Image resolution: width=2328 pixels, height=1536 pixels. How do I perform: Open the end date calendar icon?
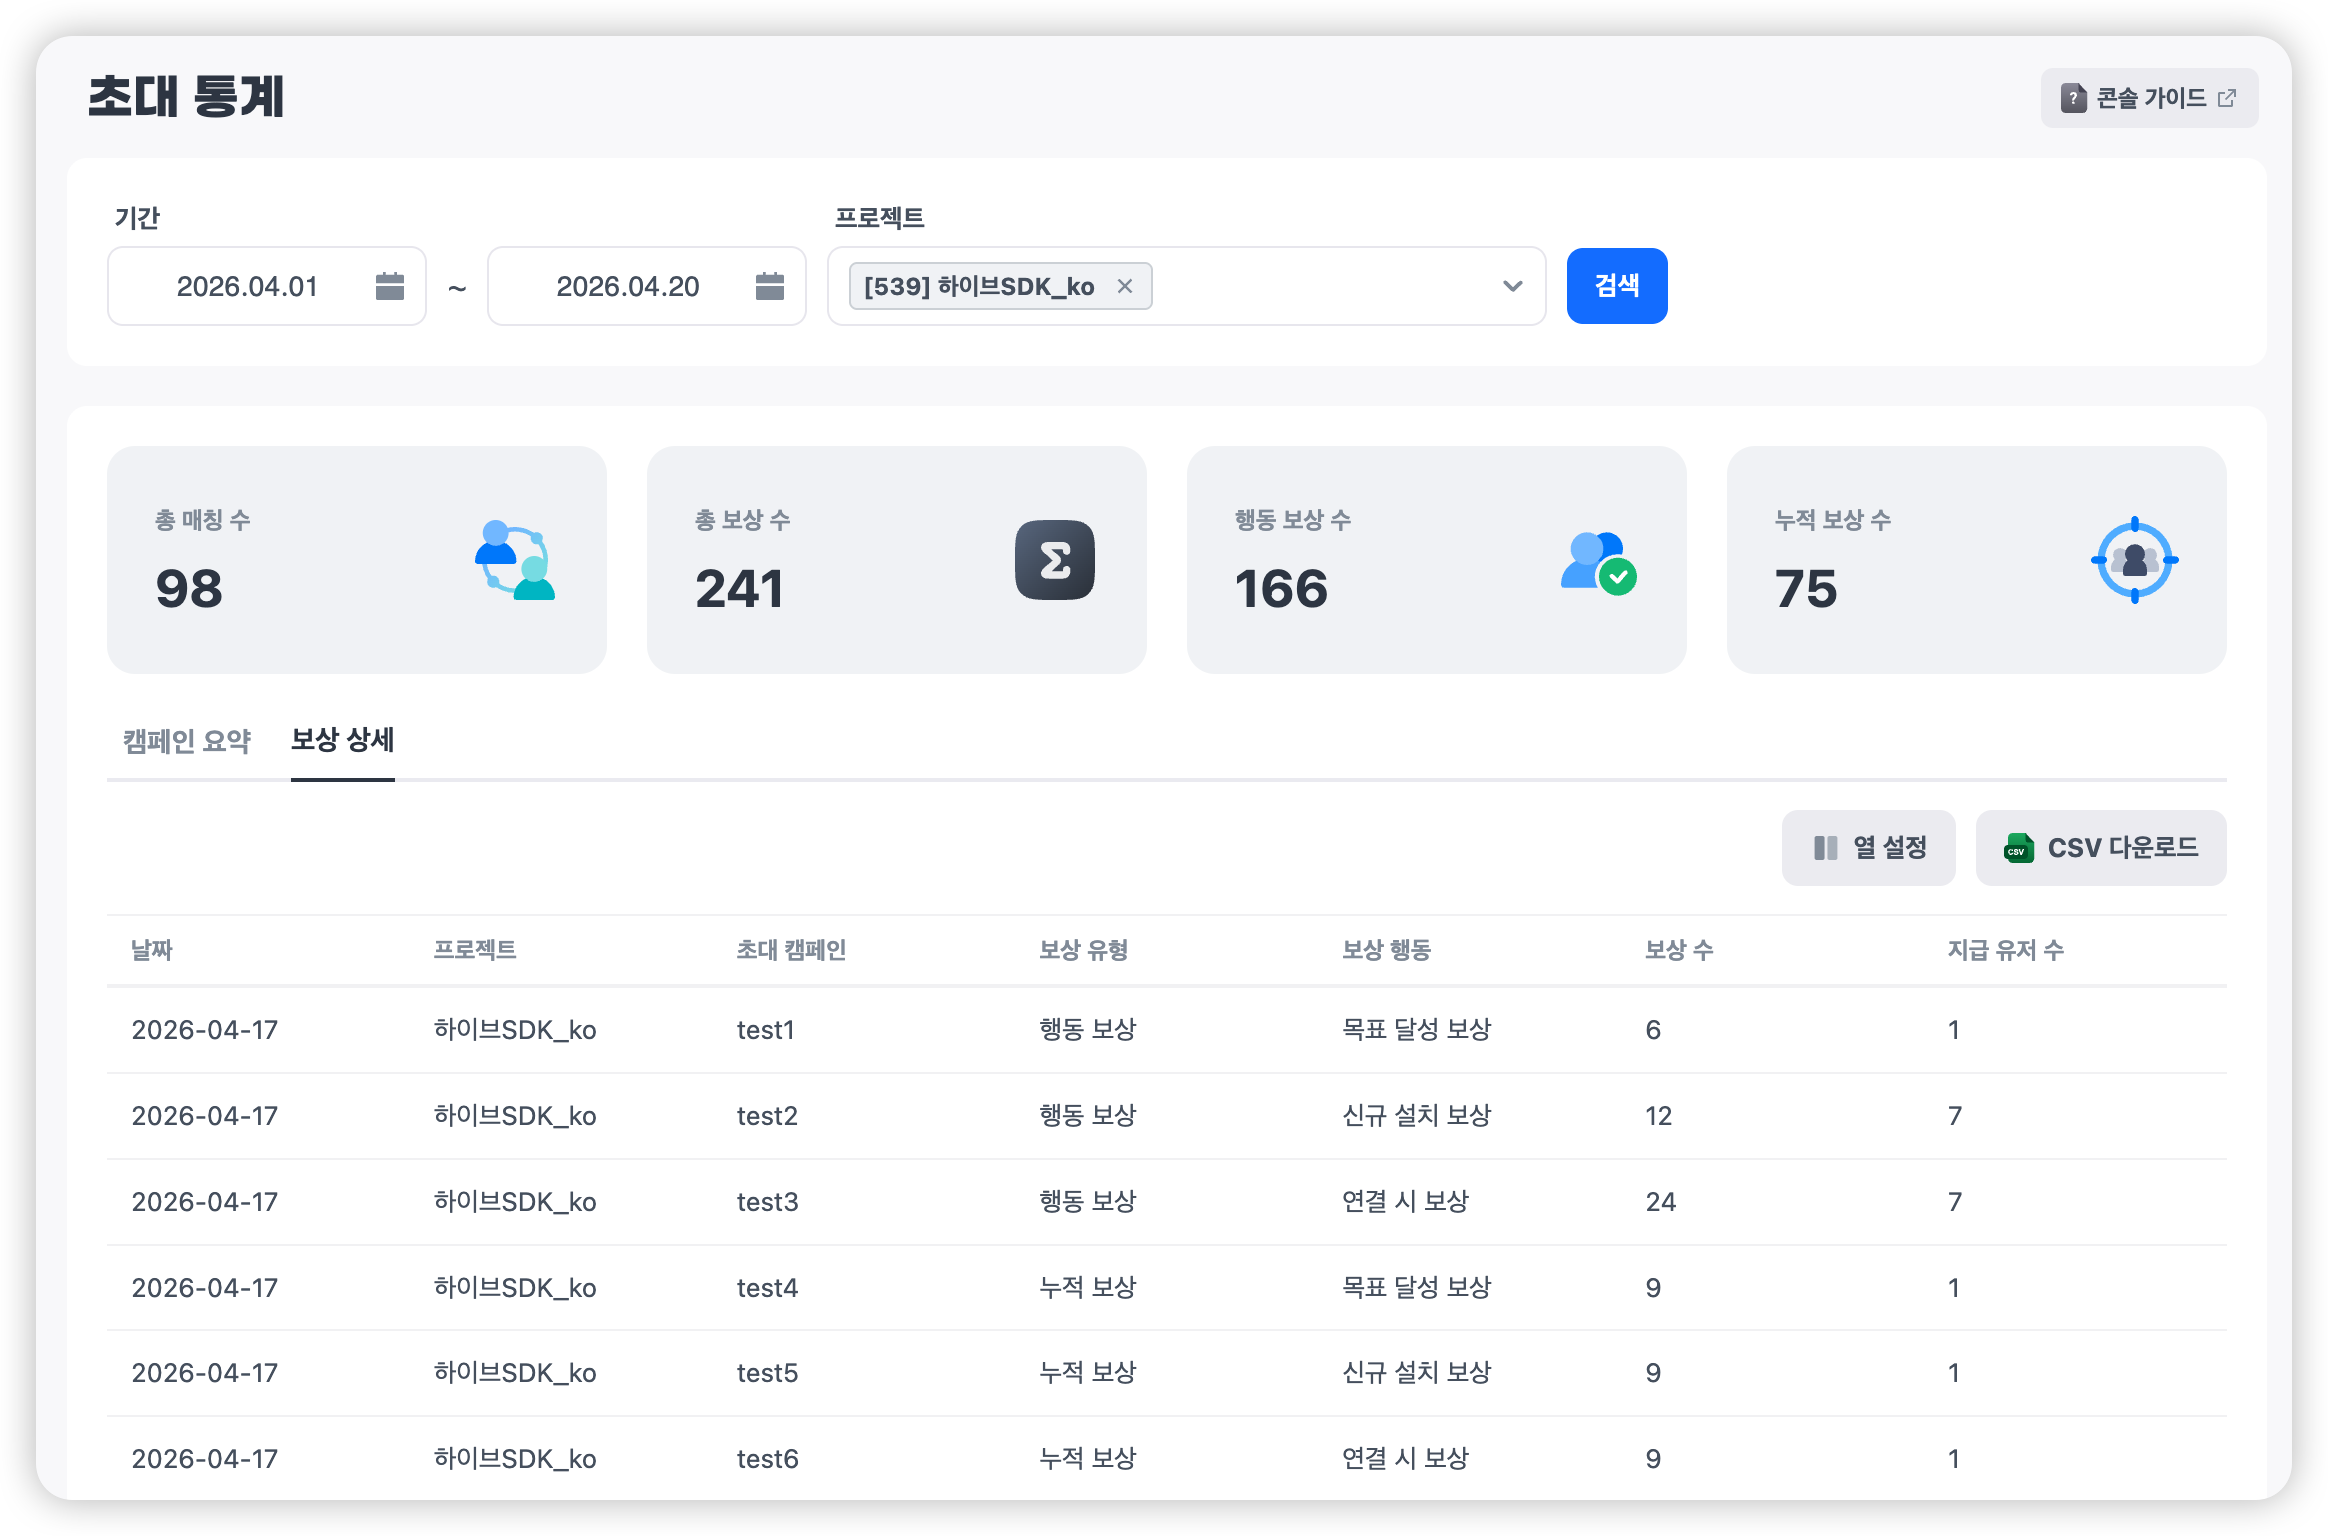coord(769,286)
